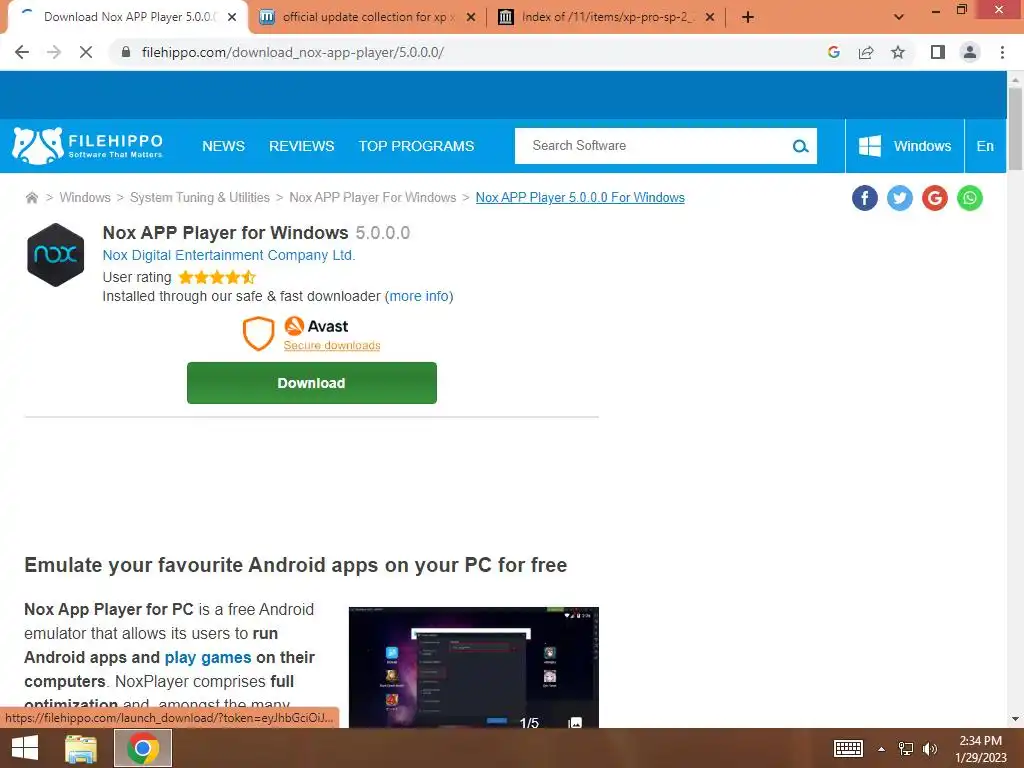Click Nox APP Player 5.0.0.0 breadcrumb

(580, 197)
